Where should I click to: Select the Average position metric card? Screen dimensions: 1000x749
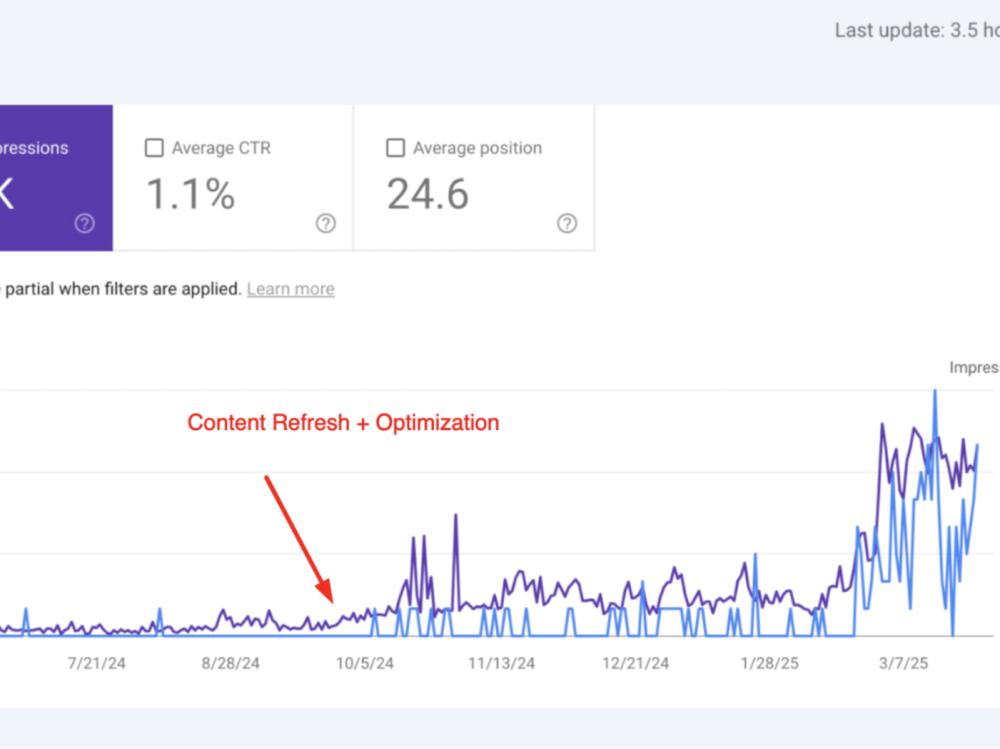tap(474, 178)
